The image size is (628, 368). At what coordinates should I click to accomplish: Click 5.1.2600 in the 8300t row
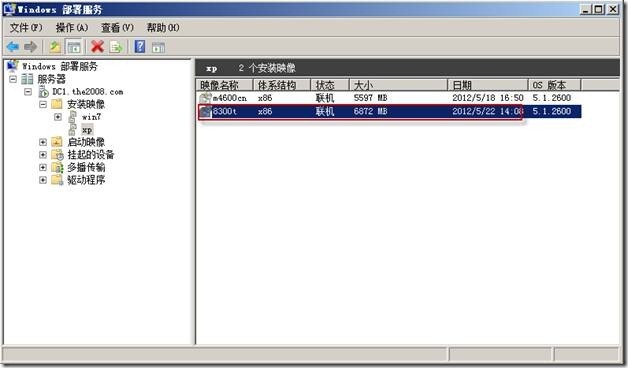552,111
